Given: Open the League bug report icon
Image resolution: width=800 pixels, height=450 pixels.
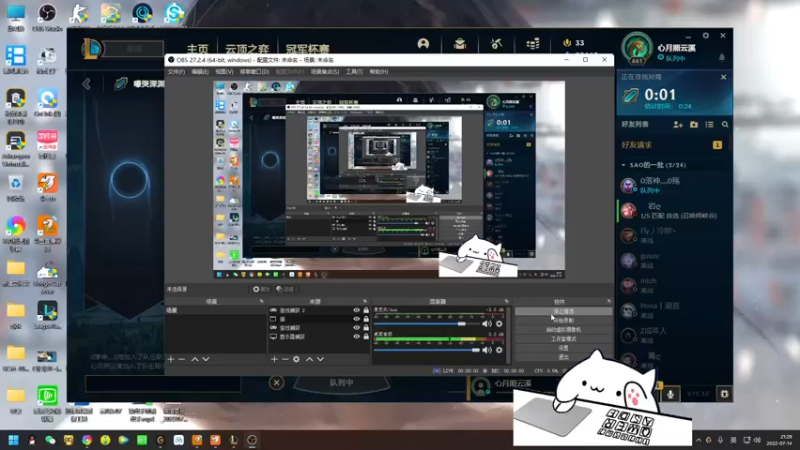Looking at the screenshot, I should point(724,394).
